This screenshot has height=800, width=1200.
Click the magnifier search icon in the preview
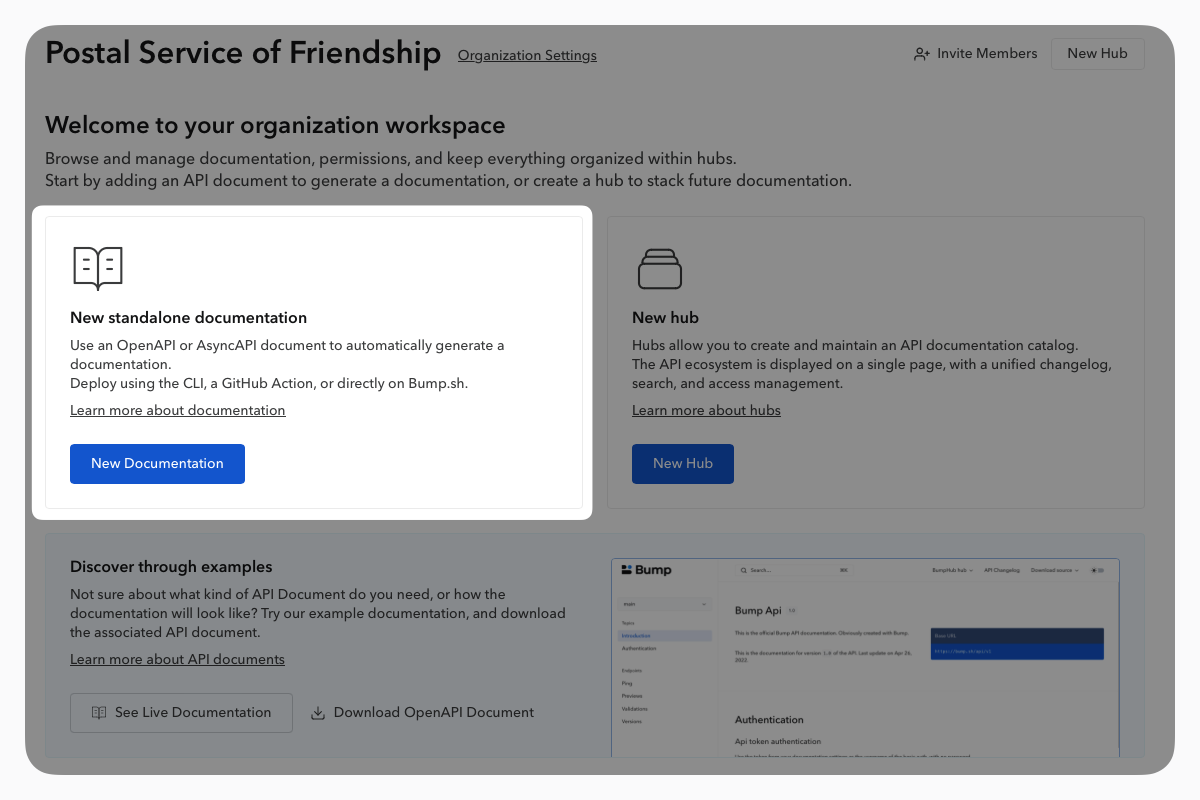745,570
